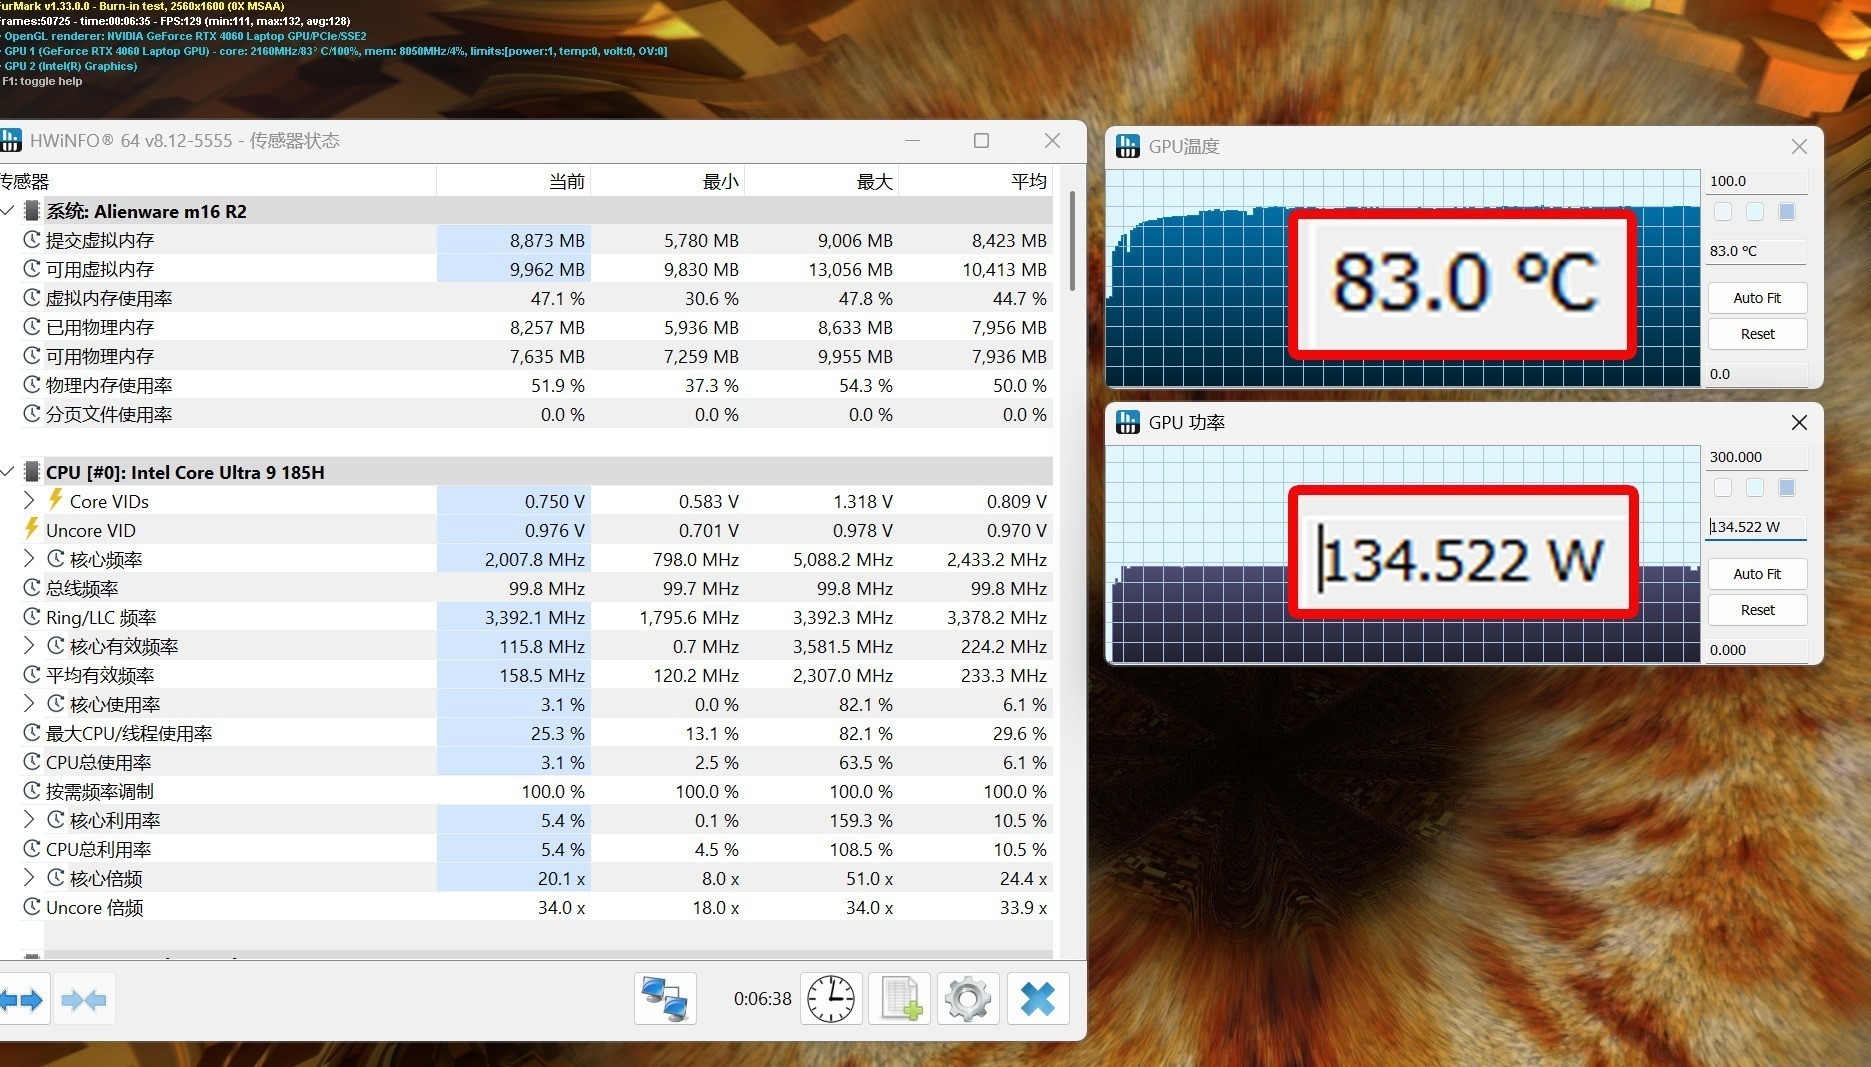Image resolution: width=1871 pixels, height=1067 pixels.
Task: Click the chip icon of 系统: Alienware m16 R2
Action: (32, 211)
